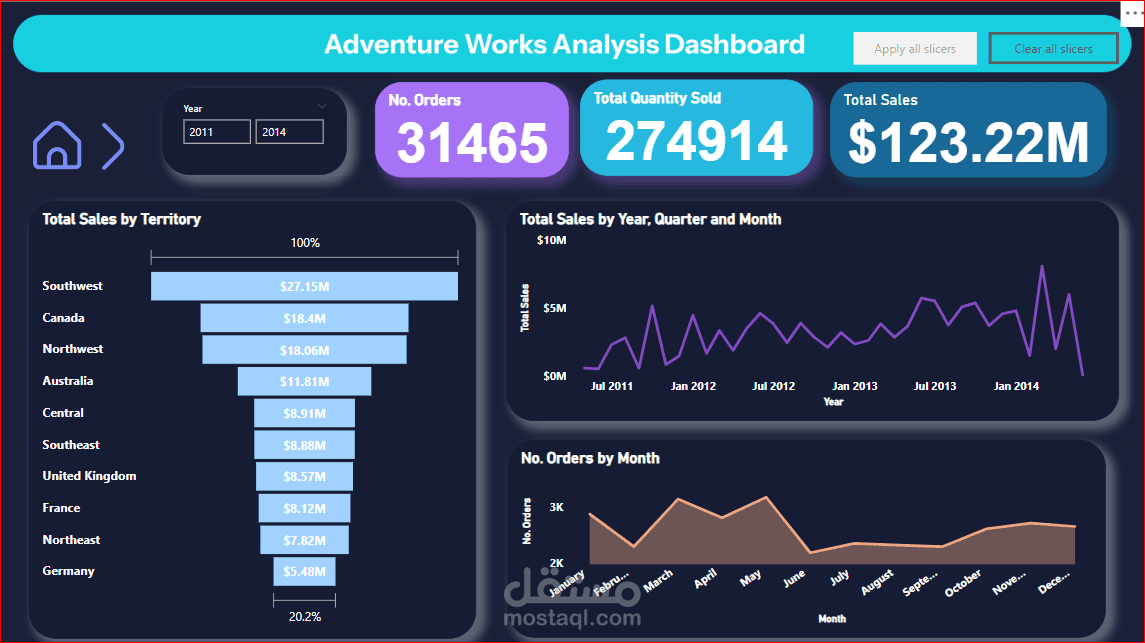Select France $8.12M funnel bar
The width and height of the screenshot is (1145, 643).
(305, 508)
